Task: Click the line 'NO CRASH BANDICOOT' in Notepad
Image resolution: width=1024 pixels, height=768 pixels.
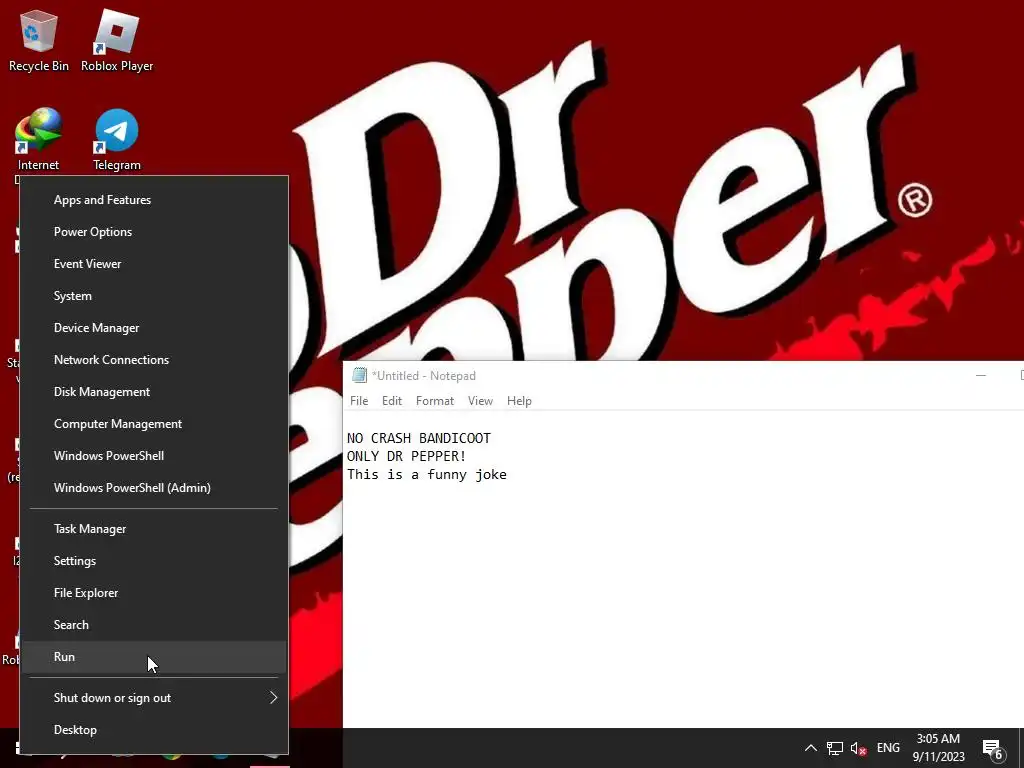Action: pos(419,438)
